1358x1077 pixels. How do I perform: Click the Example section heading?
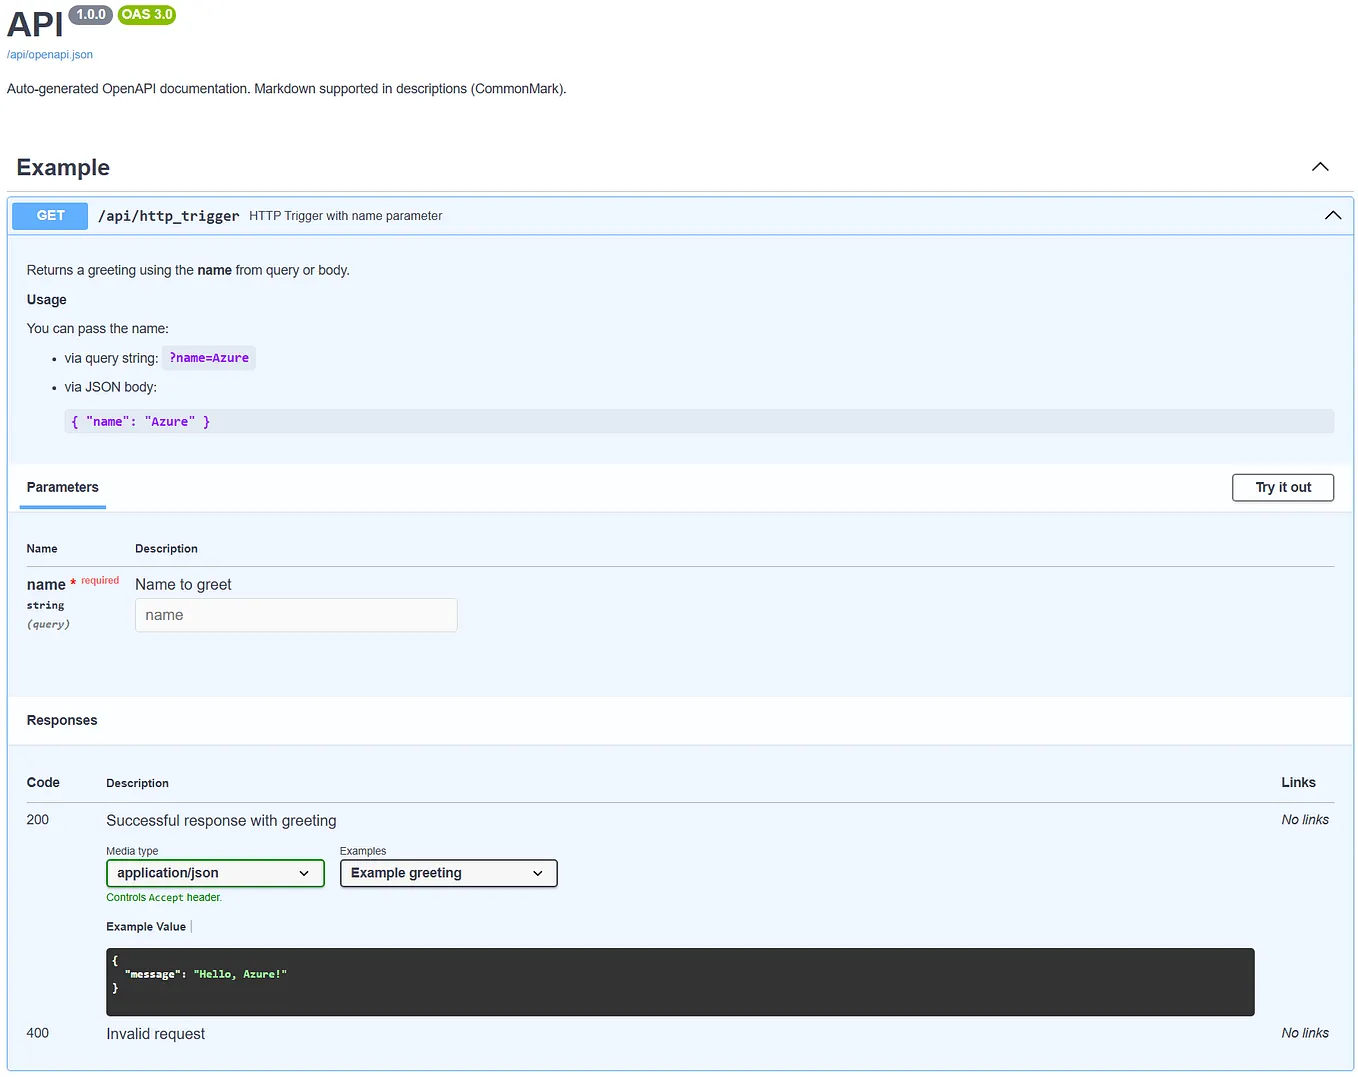[x=62, y=167]
